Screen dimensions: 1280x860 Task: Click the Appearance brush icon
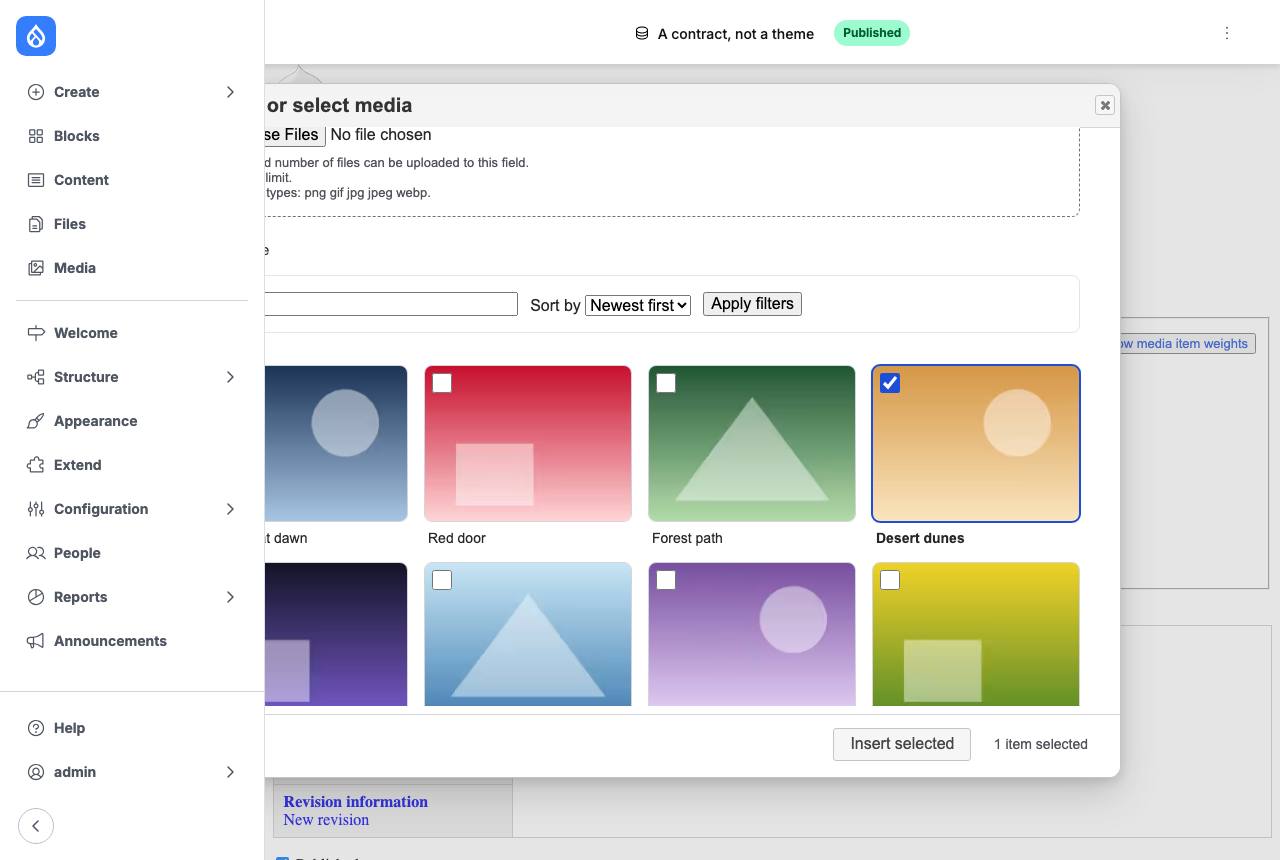[x=36, y=421]
